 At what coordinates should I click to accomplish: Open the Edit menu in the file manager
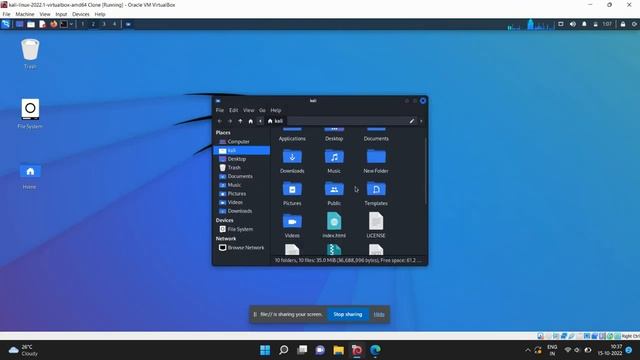233,110
